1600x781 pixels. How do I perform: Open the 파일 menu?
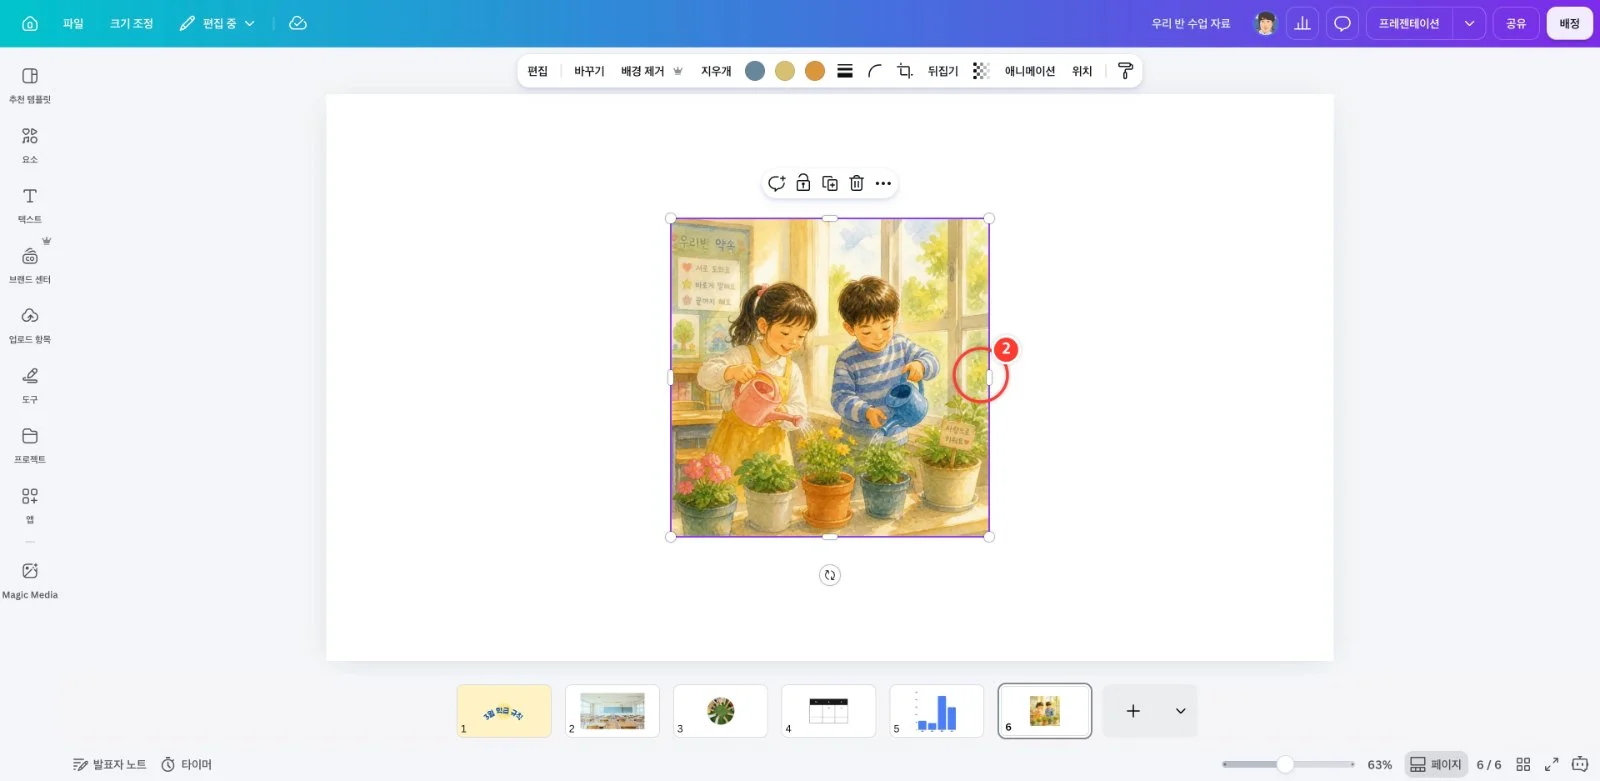tap(73, 23)
